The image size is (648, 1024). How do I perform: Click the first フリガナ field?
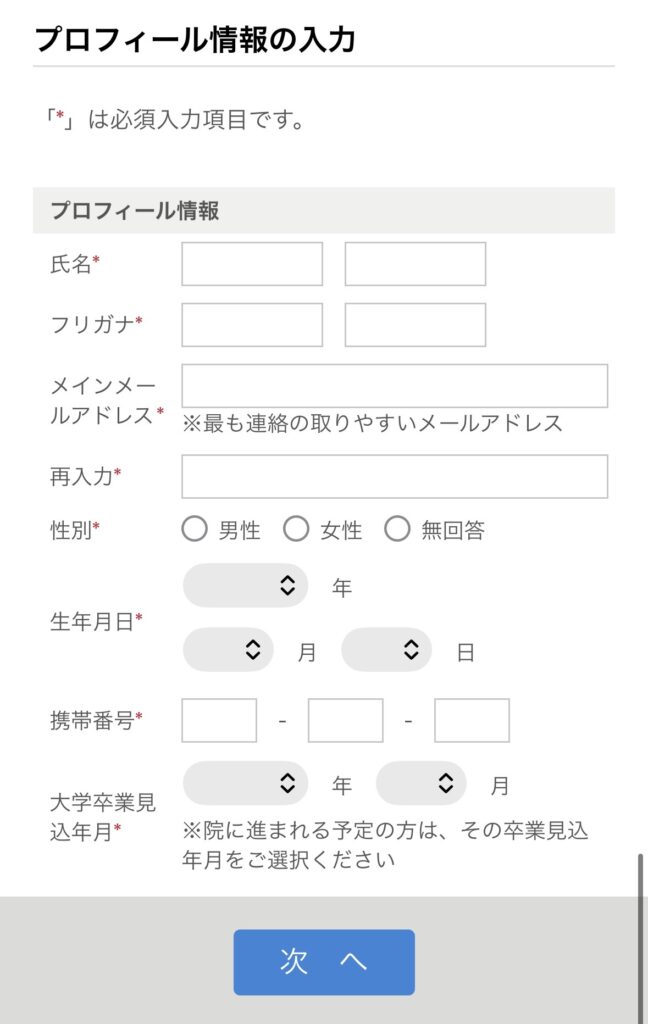[252, 325]
